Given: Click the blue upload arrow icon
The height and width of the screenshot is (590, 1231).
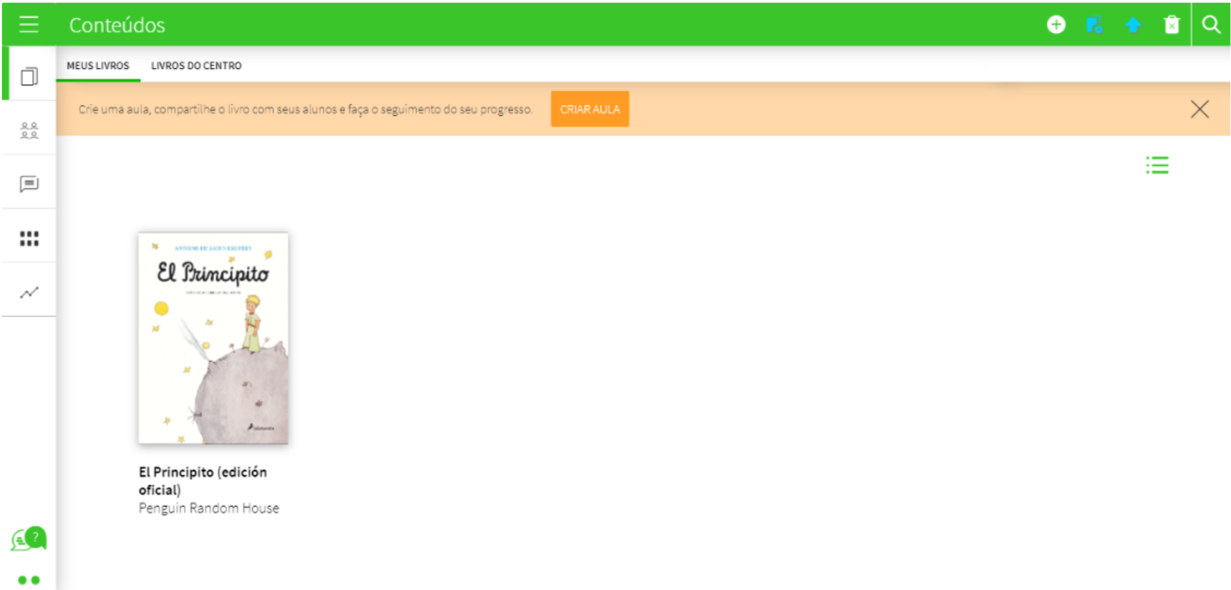Looking at the screenshot, I should 1133,25.
